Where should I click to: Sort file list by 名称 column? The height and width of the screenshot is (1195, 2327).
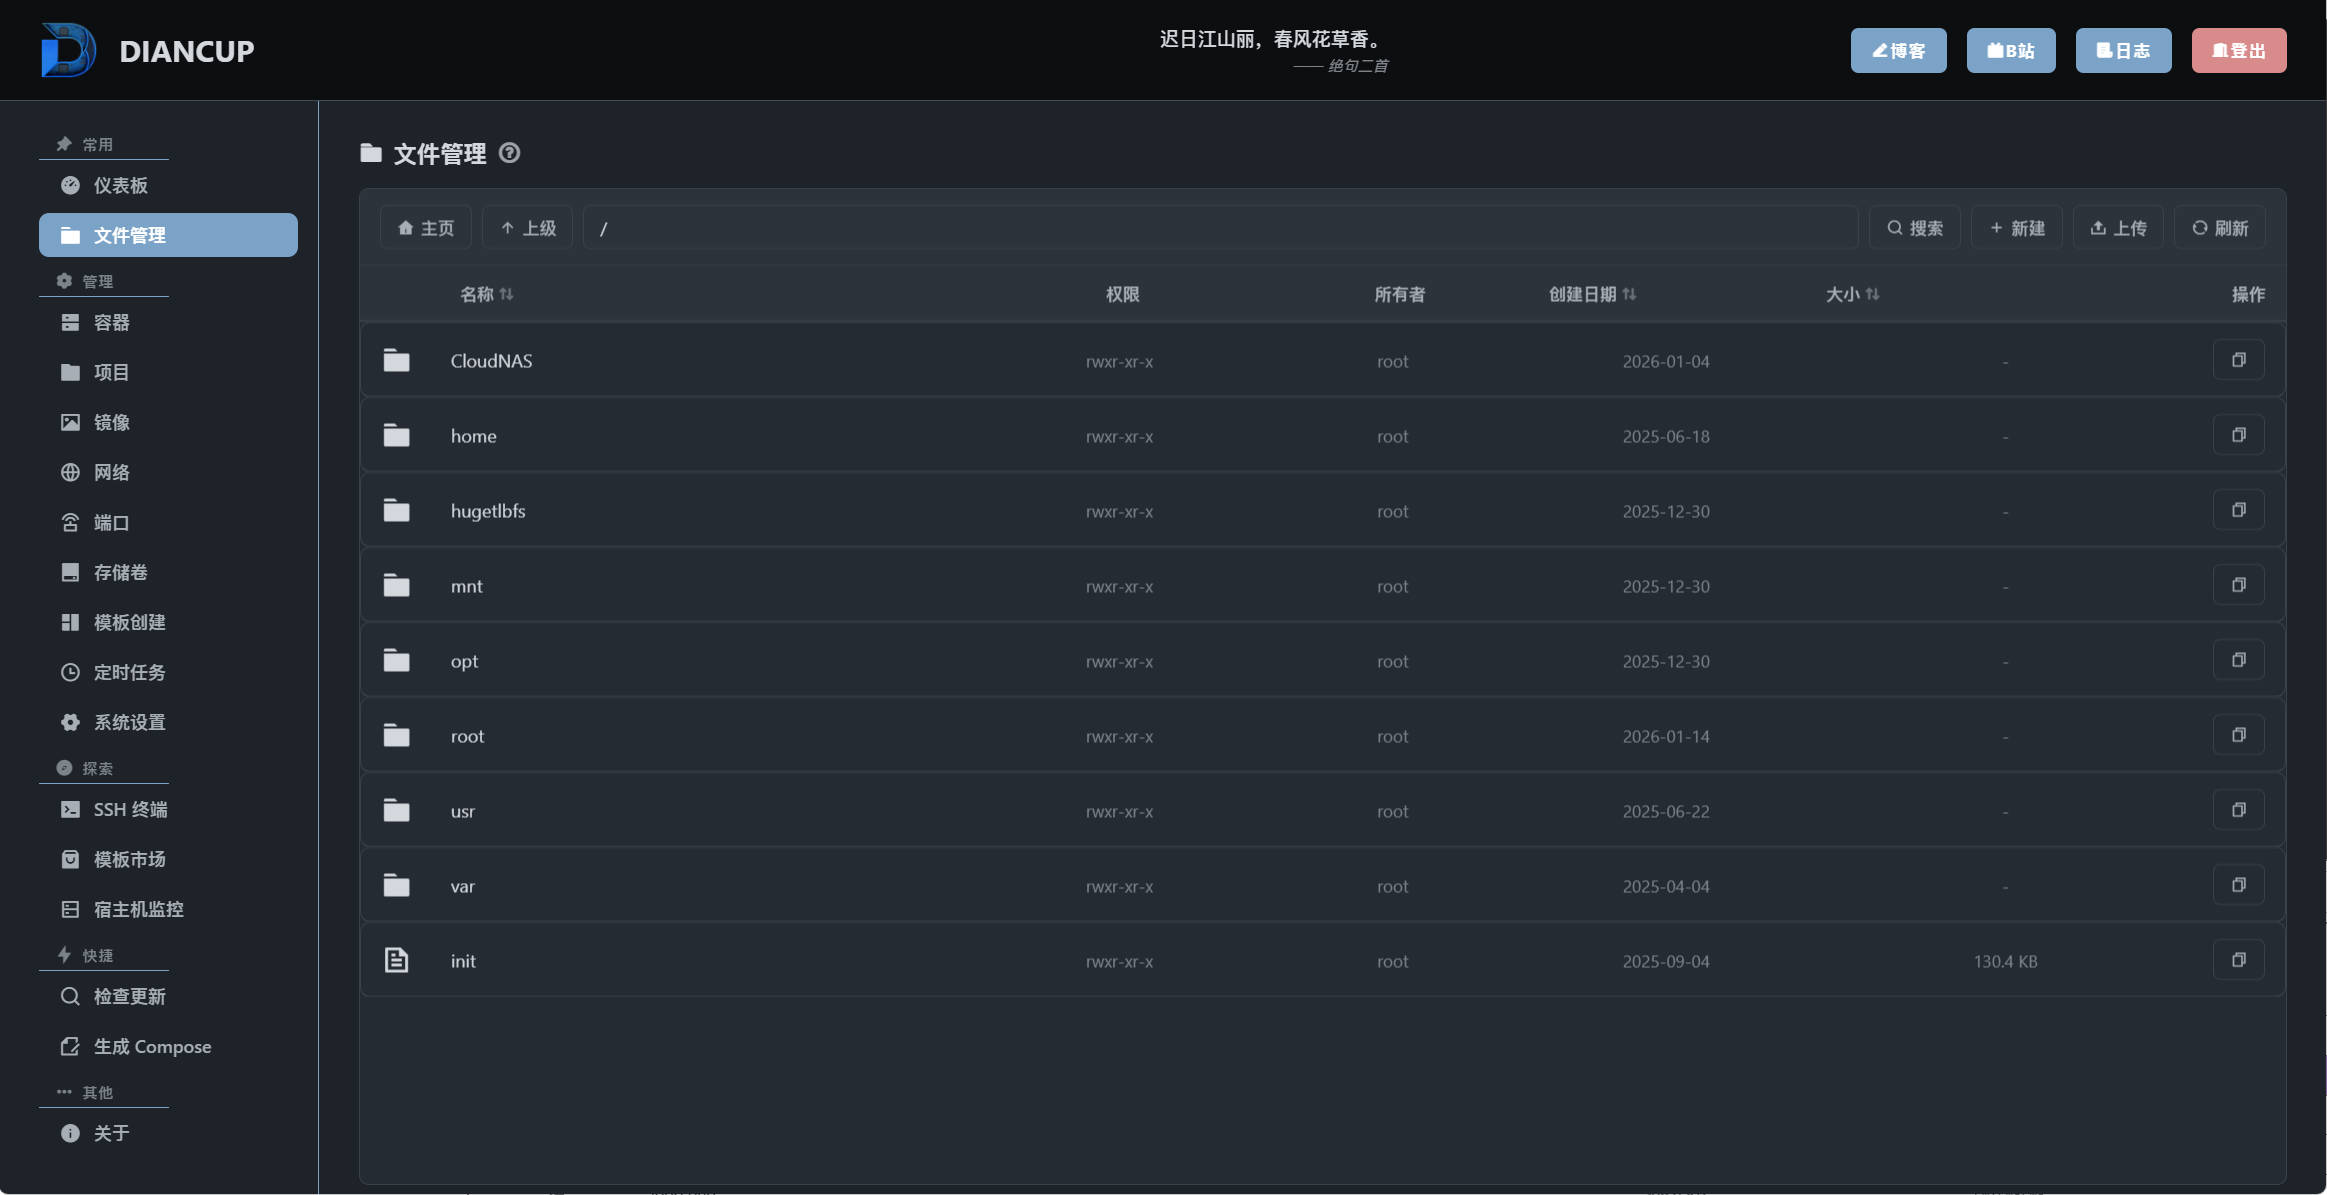(x=487, y=294)
